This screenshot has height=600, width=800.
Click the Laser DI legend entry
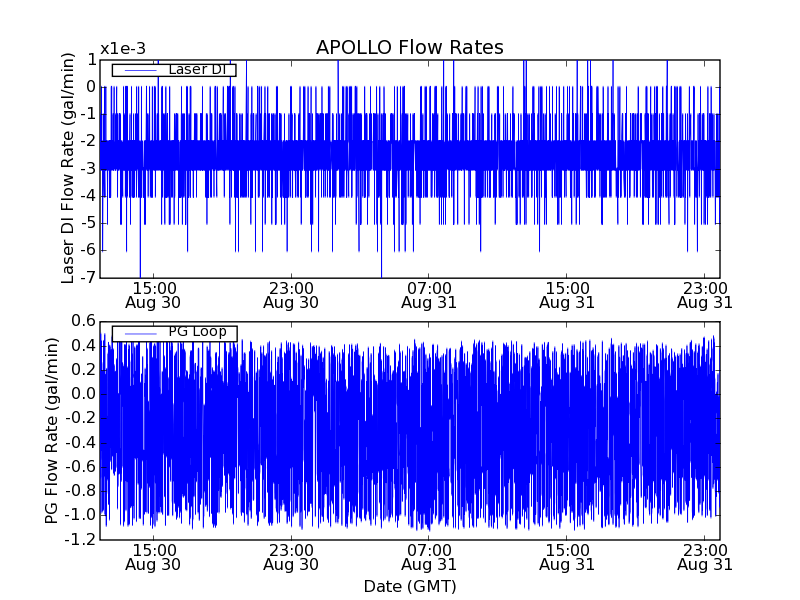click(x=174, y=70)
